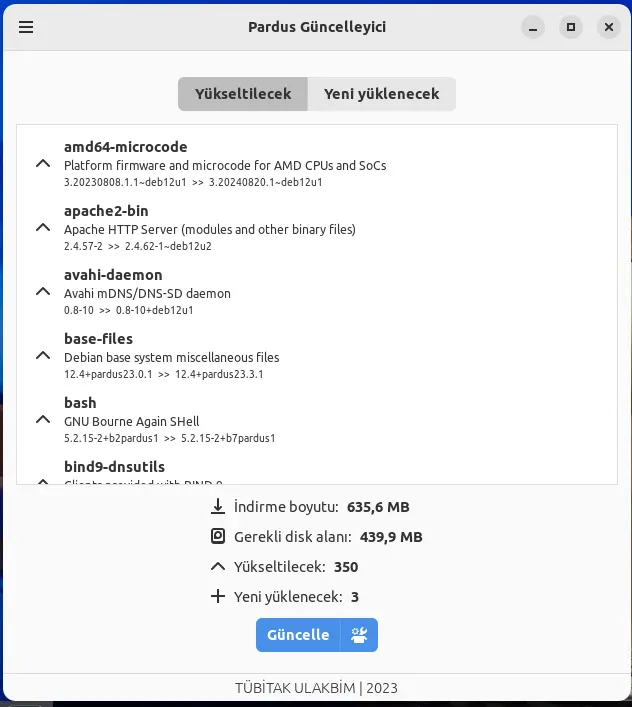Switch to the Yeni yüklenecek tab

click(381, 94)
